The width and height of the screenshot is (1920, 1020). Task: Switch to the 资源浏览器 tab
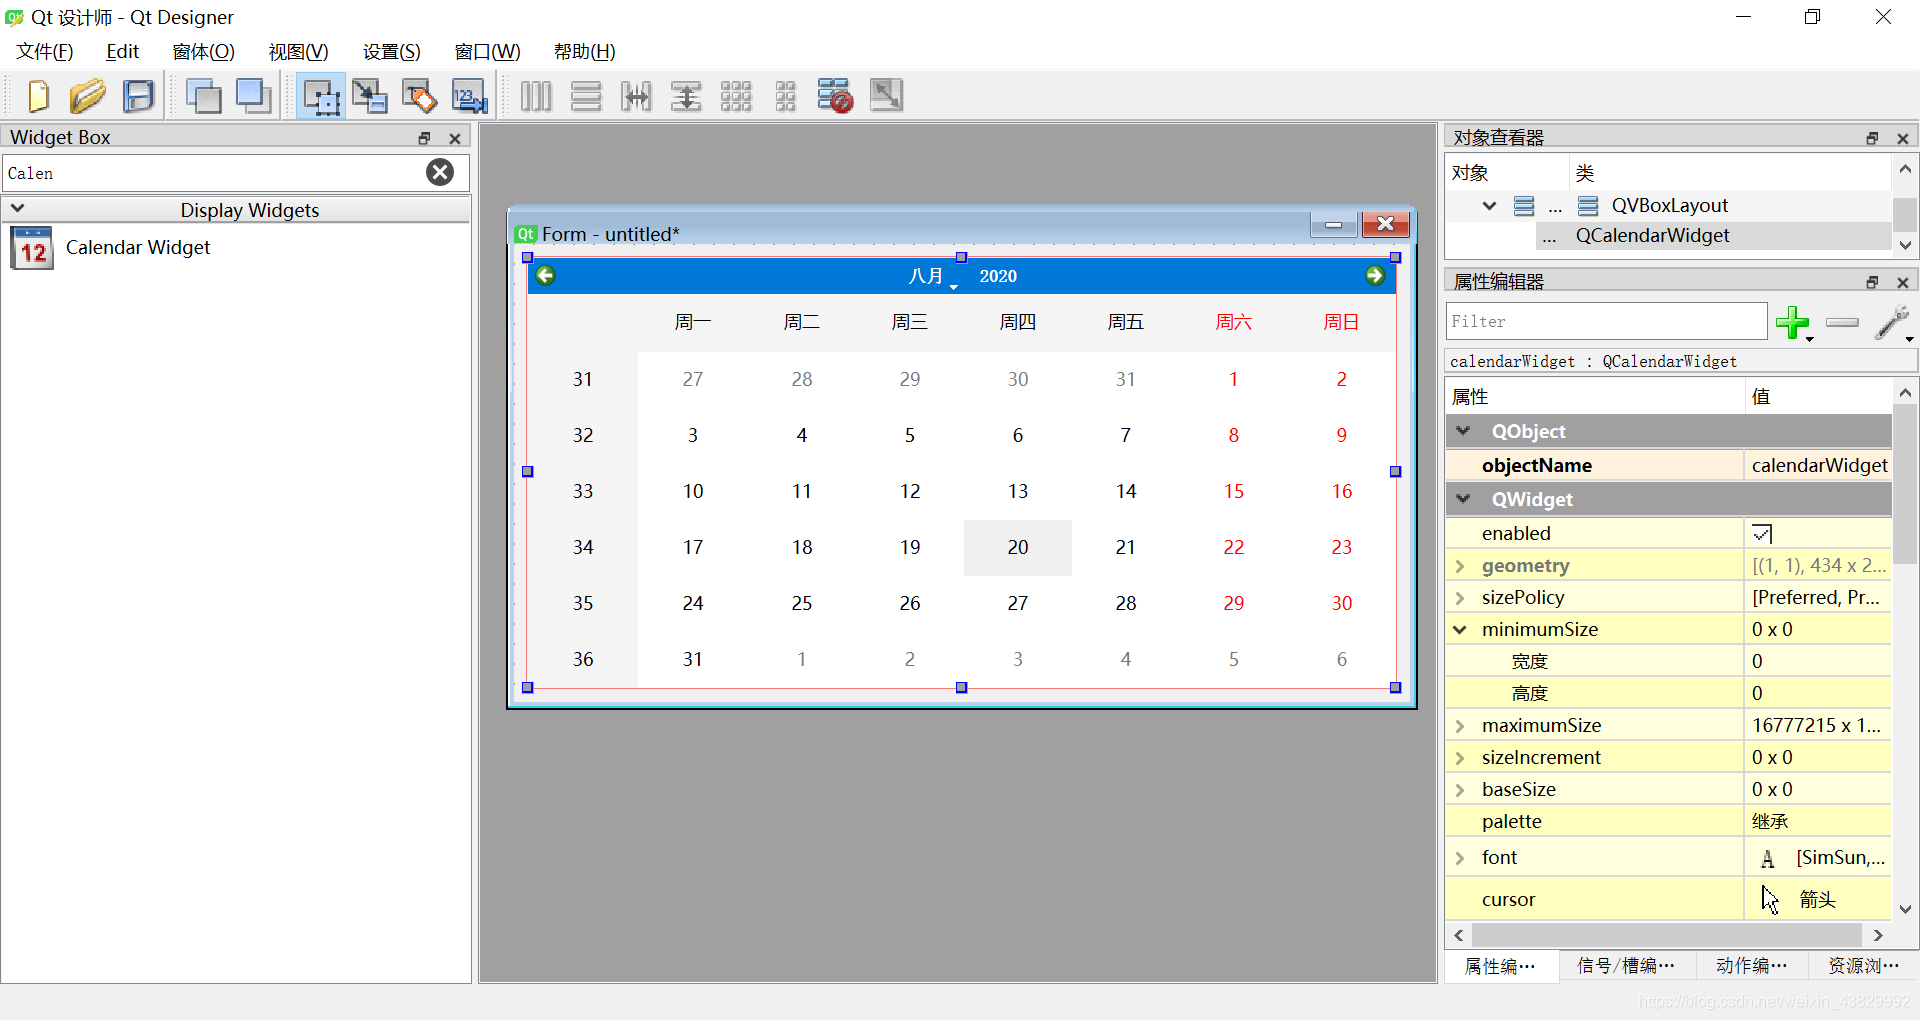[x=1863, y=965]
